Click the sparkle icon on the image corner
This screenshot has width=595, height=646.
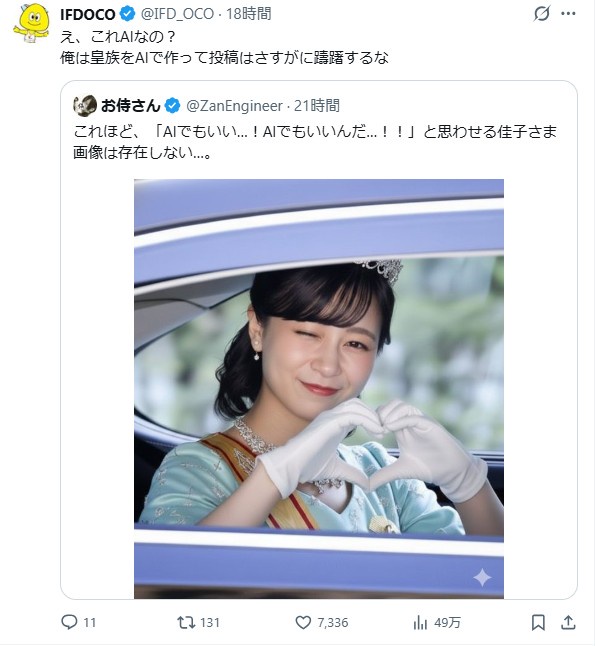coord(482,577)
